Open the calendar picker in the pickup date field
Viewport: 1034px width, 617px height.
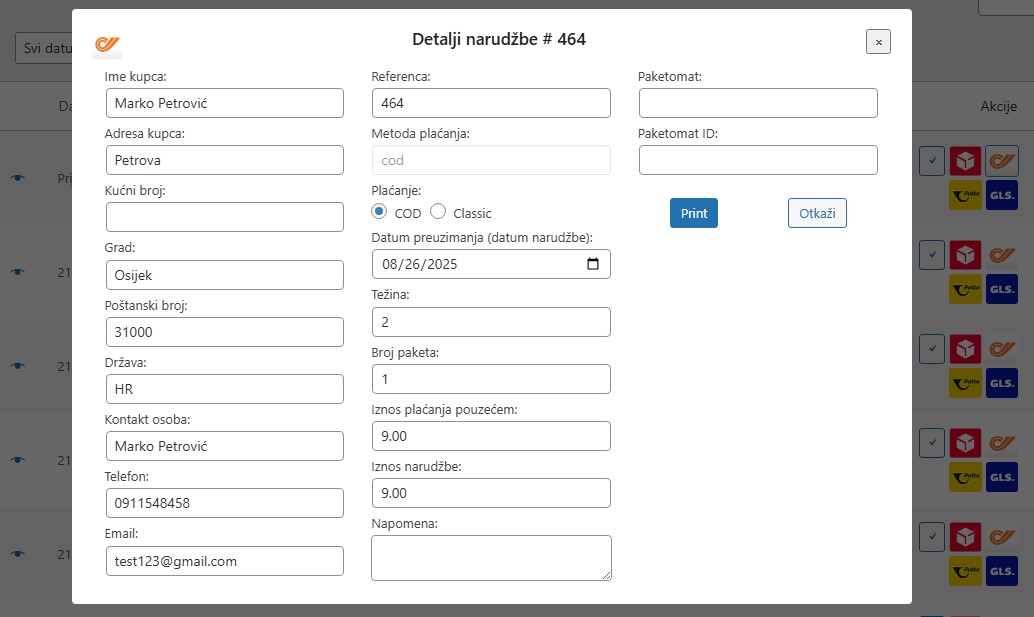[x=592, y=264]
